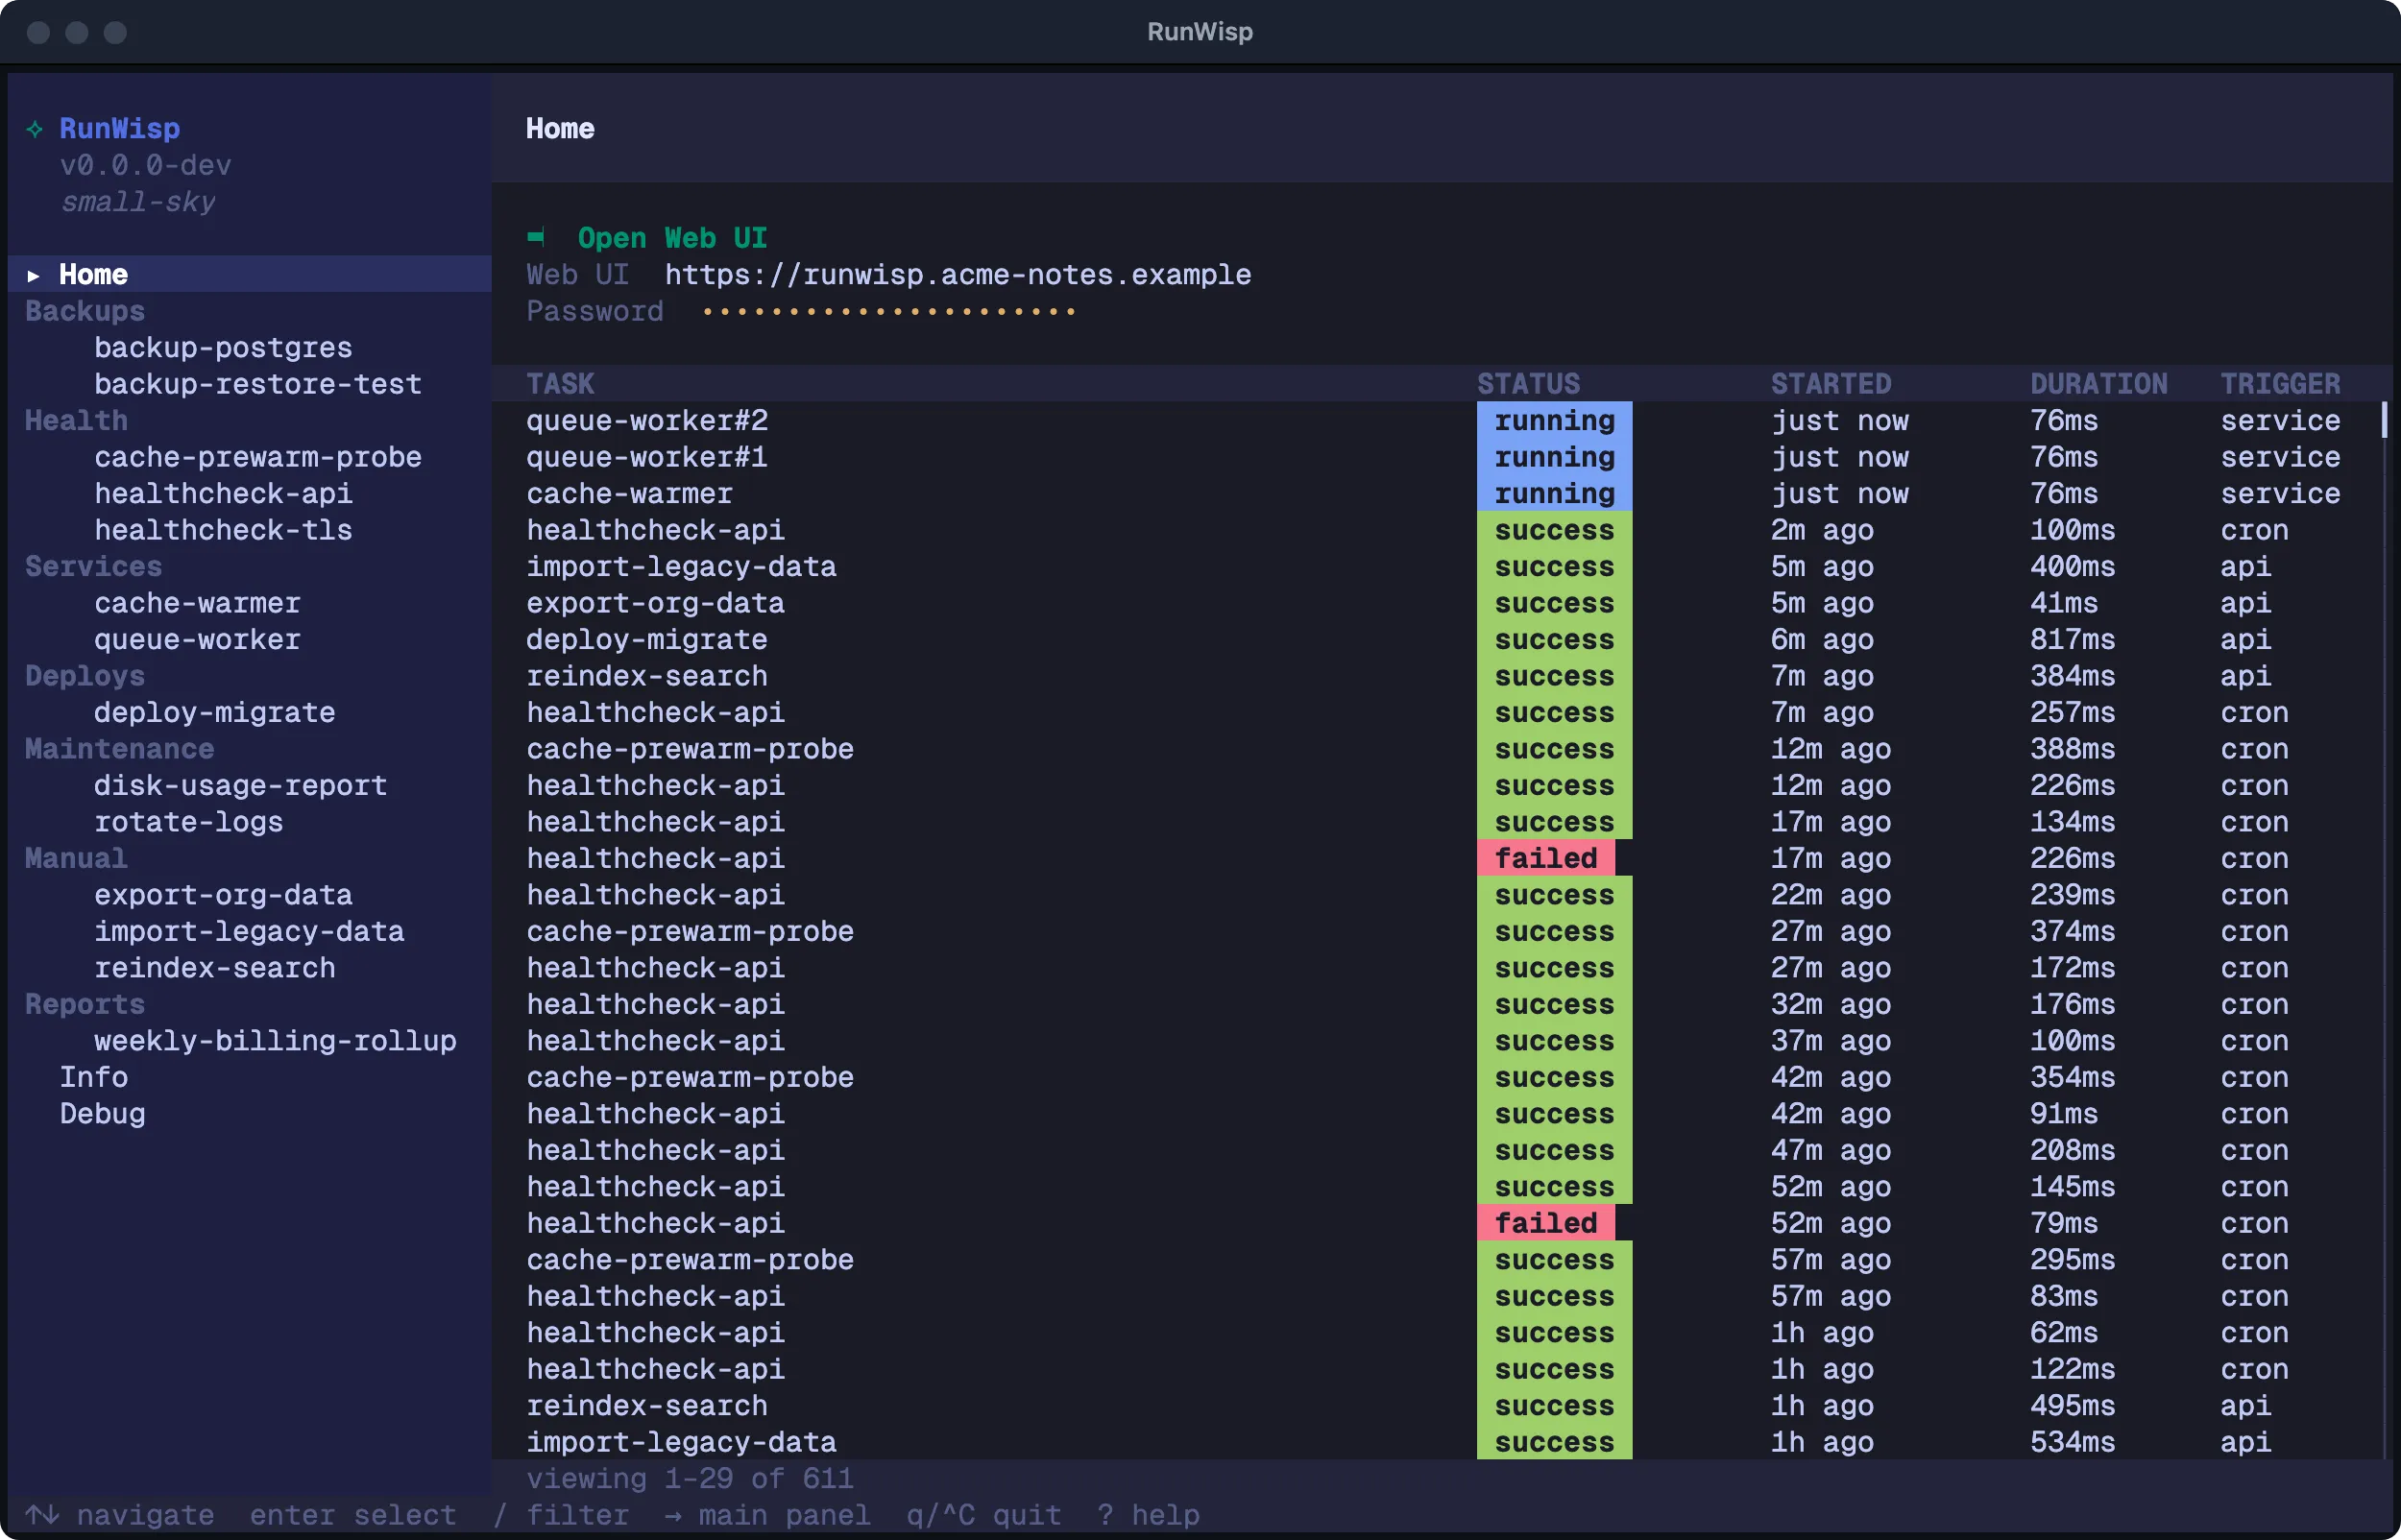Select the running cache-warmer row in table
This screenshot has width=2401, height=1540.
coord(1437,494)
